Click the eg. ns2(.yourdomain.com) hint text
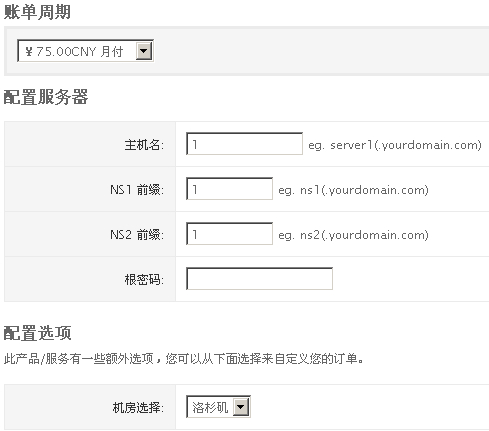Screen dimensions: 489x431 [353, 235]
